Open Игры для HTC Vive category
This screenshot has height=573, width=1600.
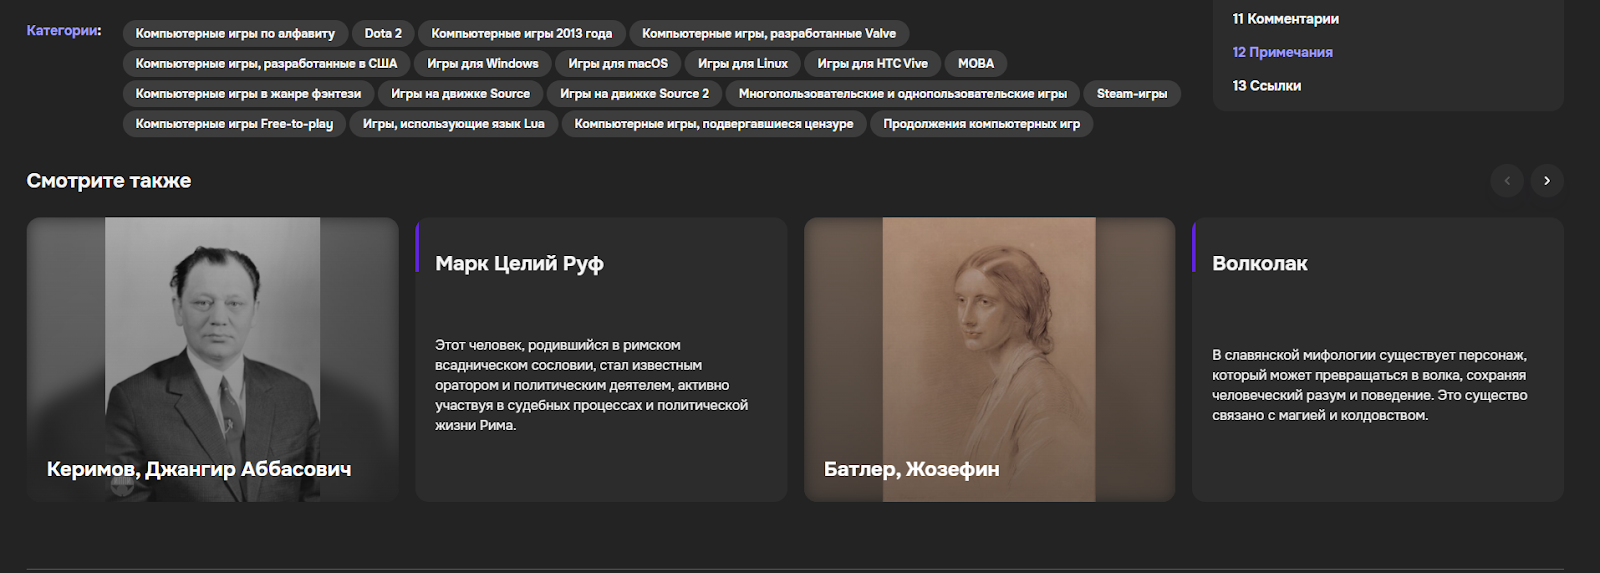[872, 64]
